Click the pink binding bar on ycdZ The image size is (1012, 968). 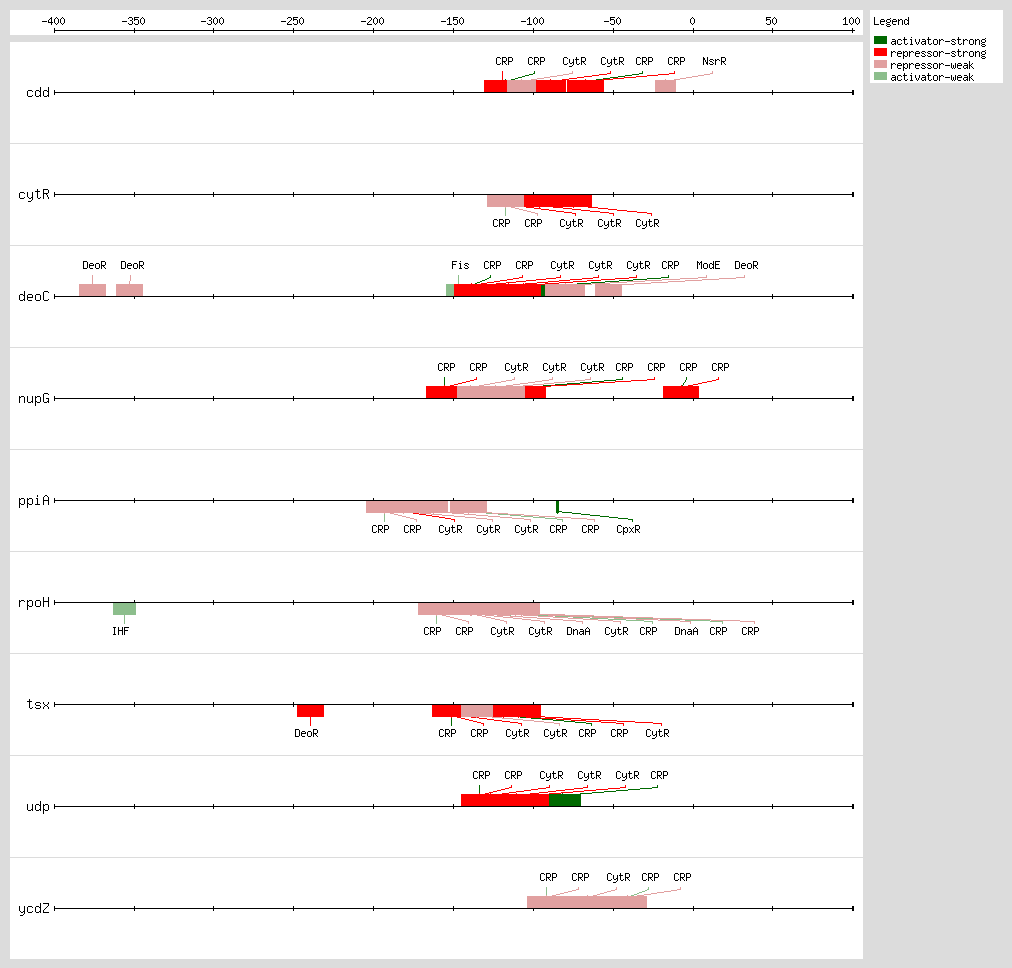[x=587, y=902]
